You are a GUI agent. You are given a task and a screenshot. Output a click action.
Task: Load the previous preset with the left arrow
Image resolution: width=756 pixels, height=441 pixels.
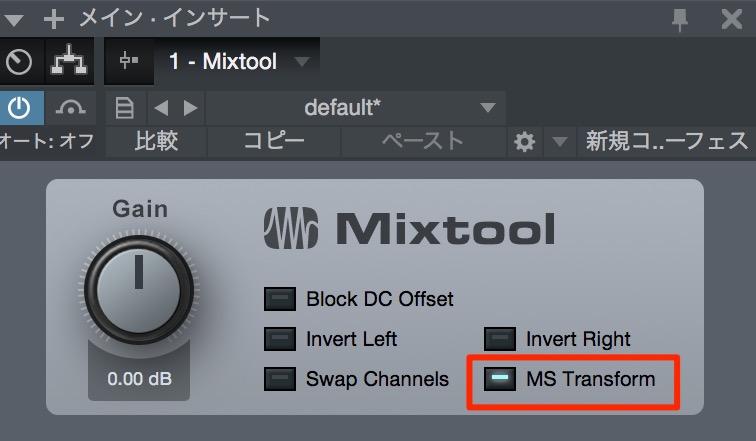[162, 108]
